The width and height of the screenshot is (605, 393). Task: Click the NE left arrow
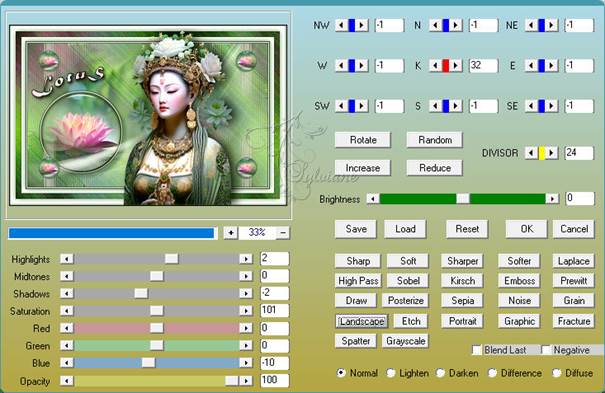531,25
